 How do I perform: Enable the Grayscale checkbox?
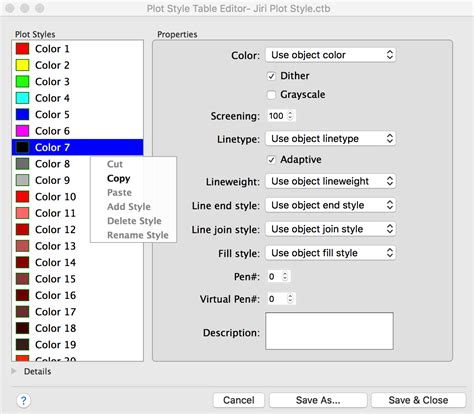click(x=271, y=95)
